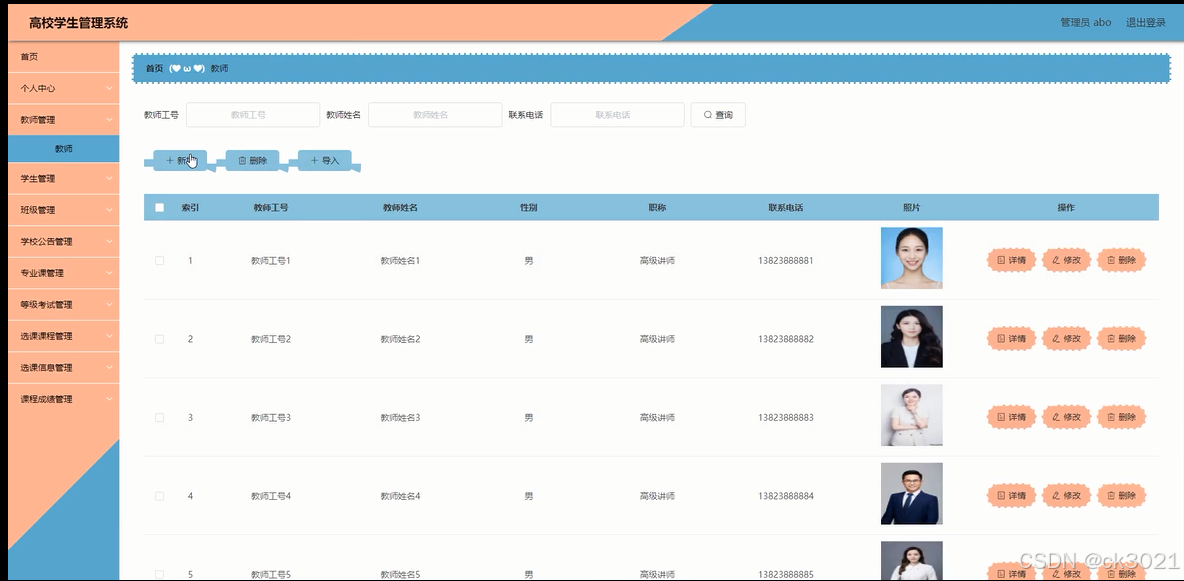
Task: Click 修改 for row 教师工号4
Action: pyautogui.click(x=1066, y=496)
